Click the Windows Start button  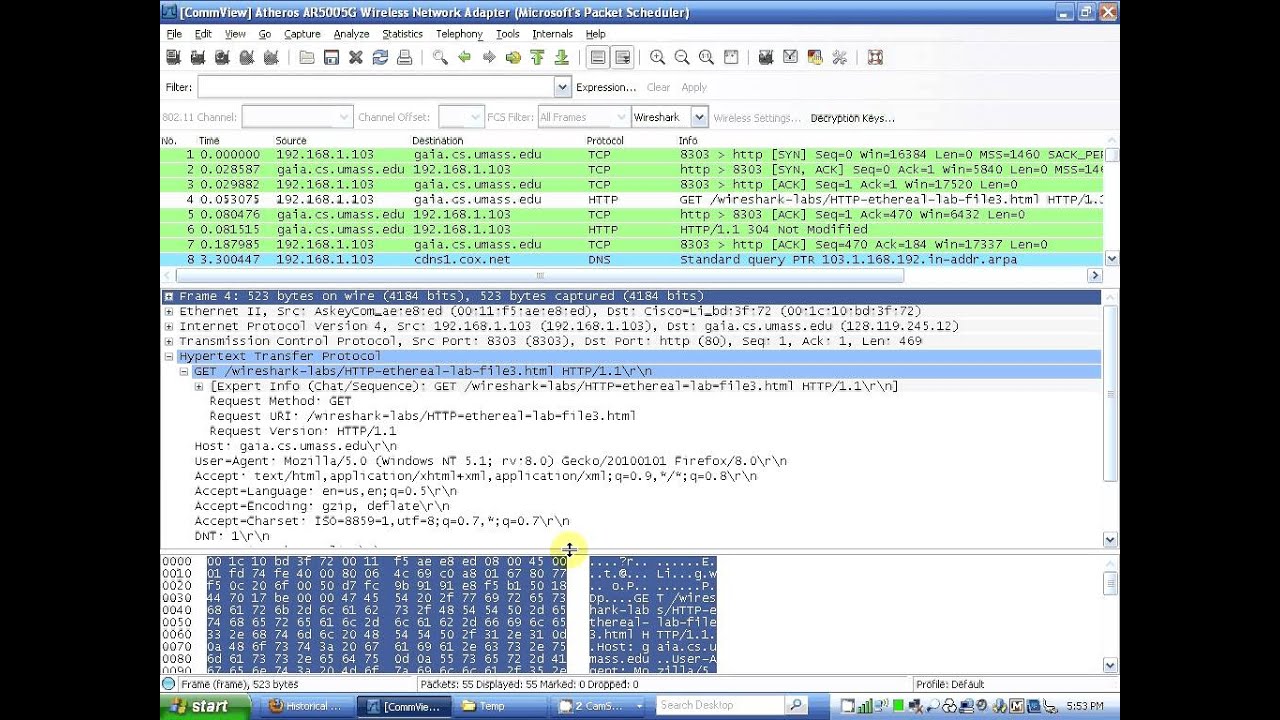(205, 706)
